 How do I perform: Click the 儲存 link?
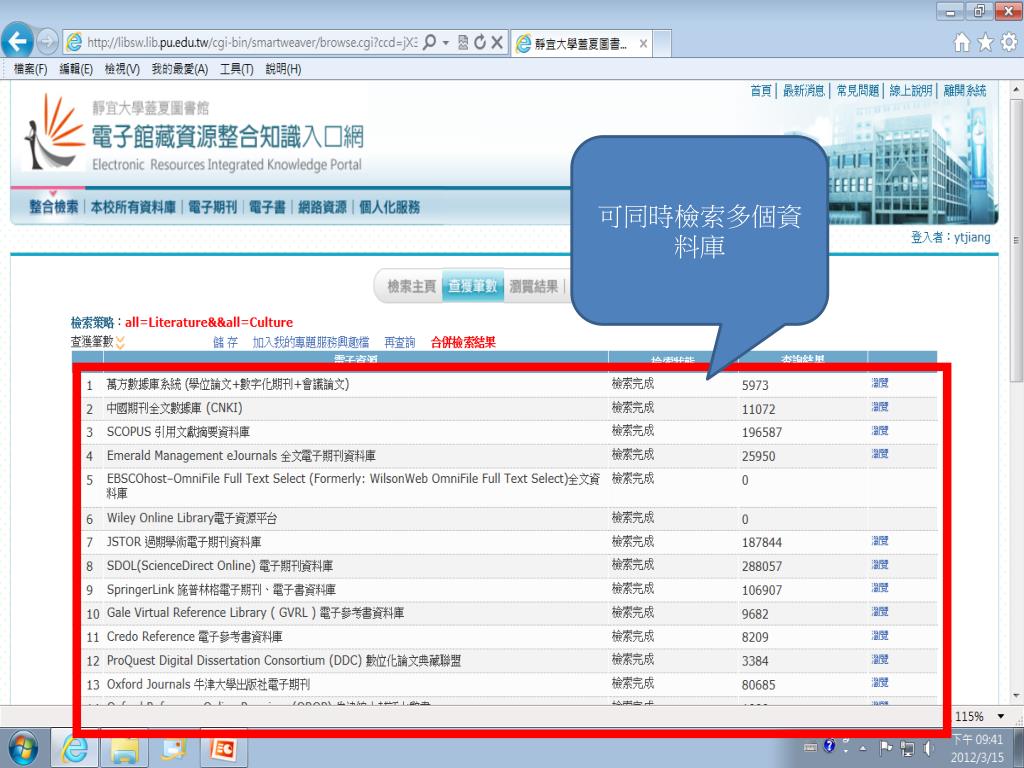pos(225,342)
